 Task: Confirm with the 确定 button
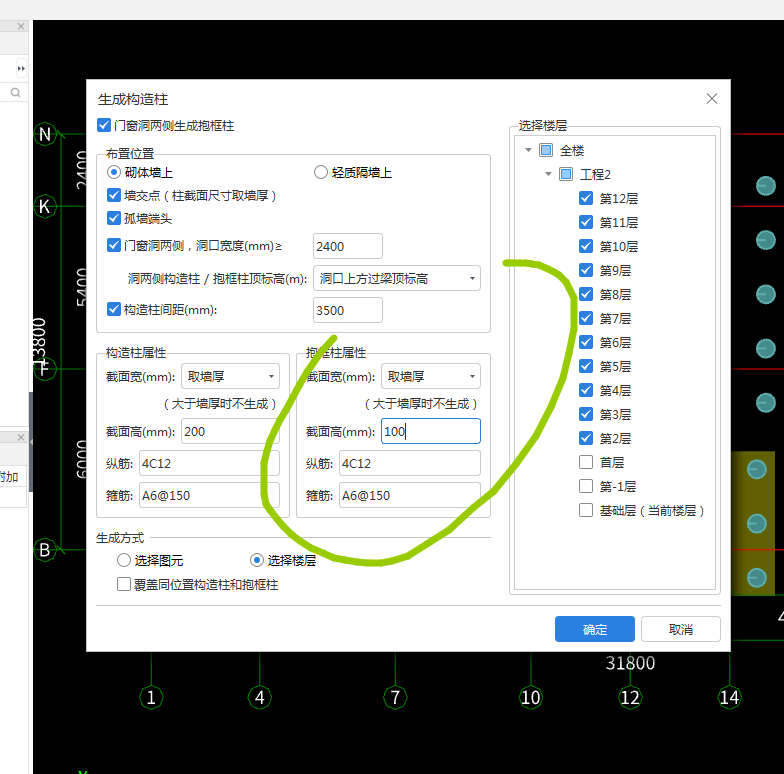(x=594, y=629)
